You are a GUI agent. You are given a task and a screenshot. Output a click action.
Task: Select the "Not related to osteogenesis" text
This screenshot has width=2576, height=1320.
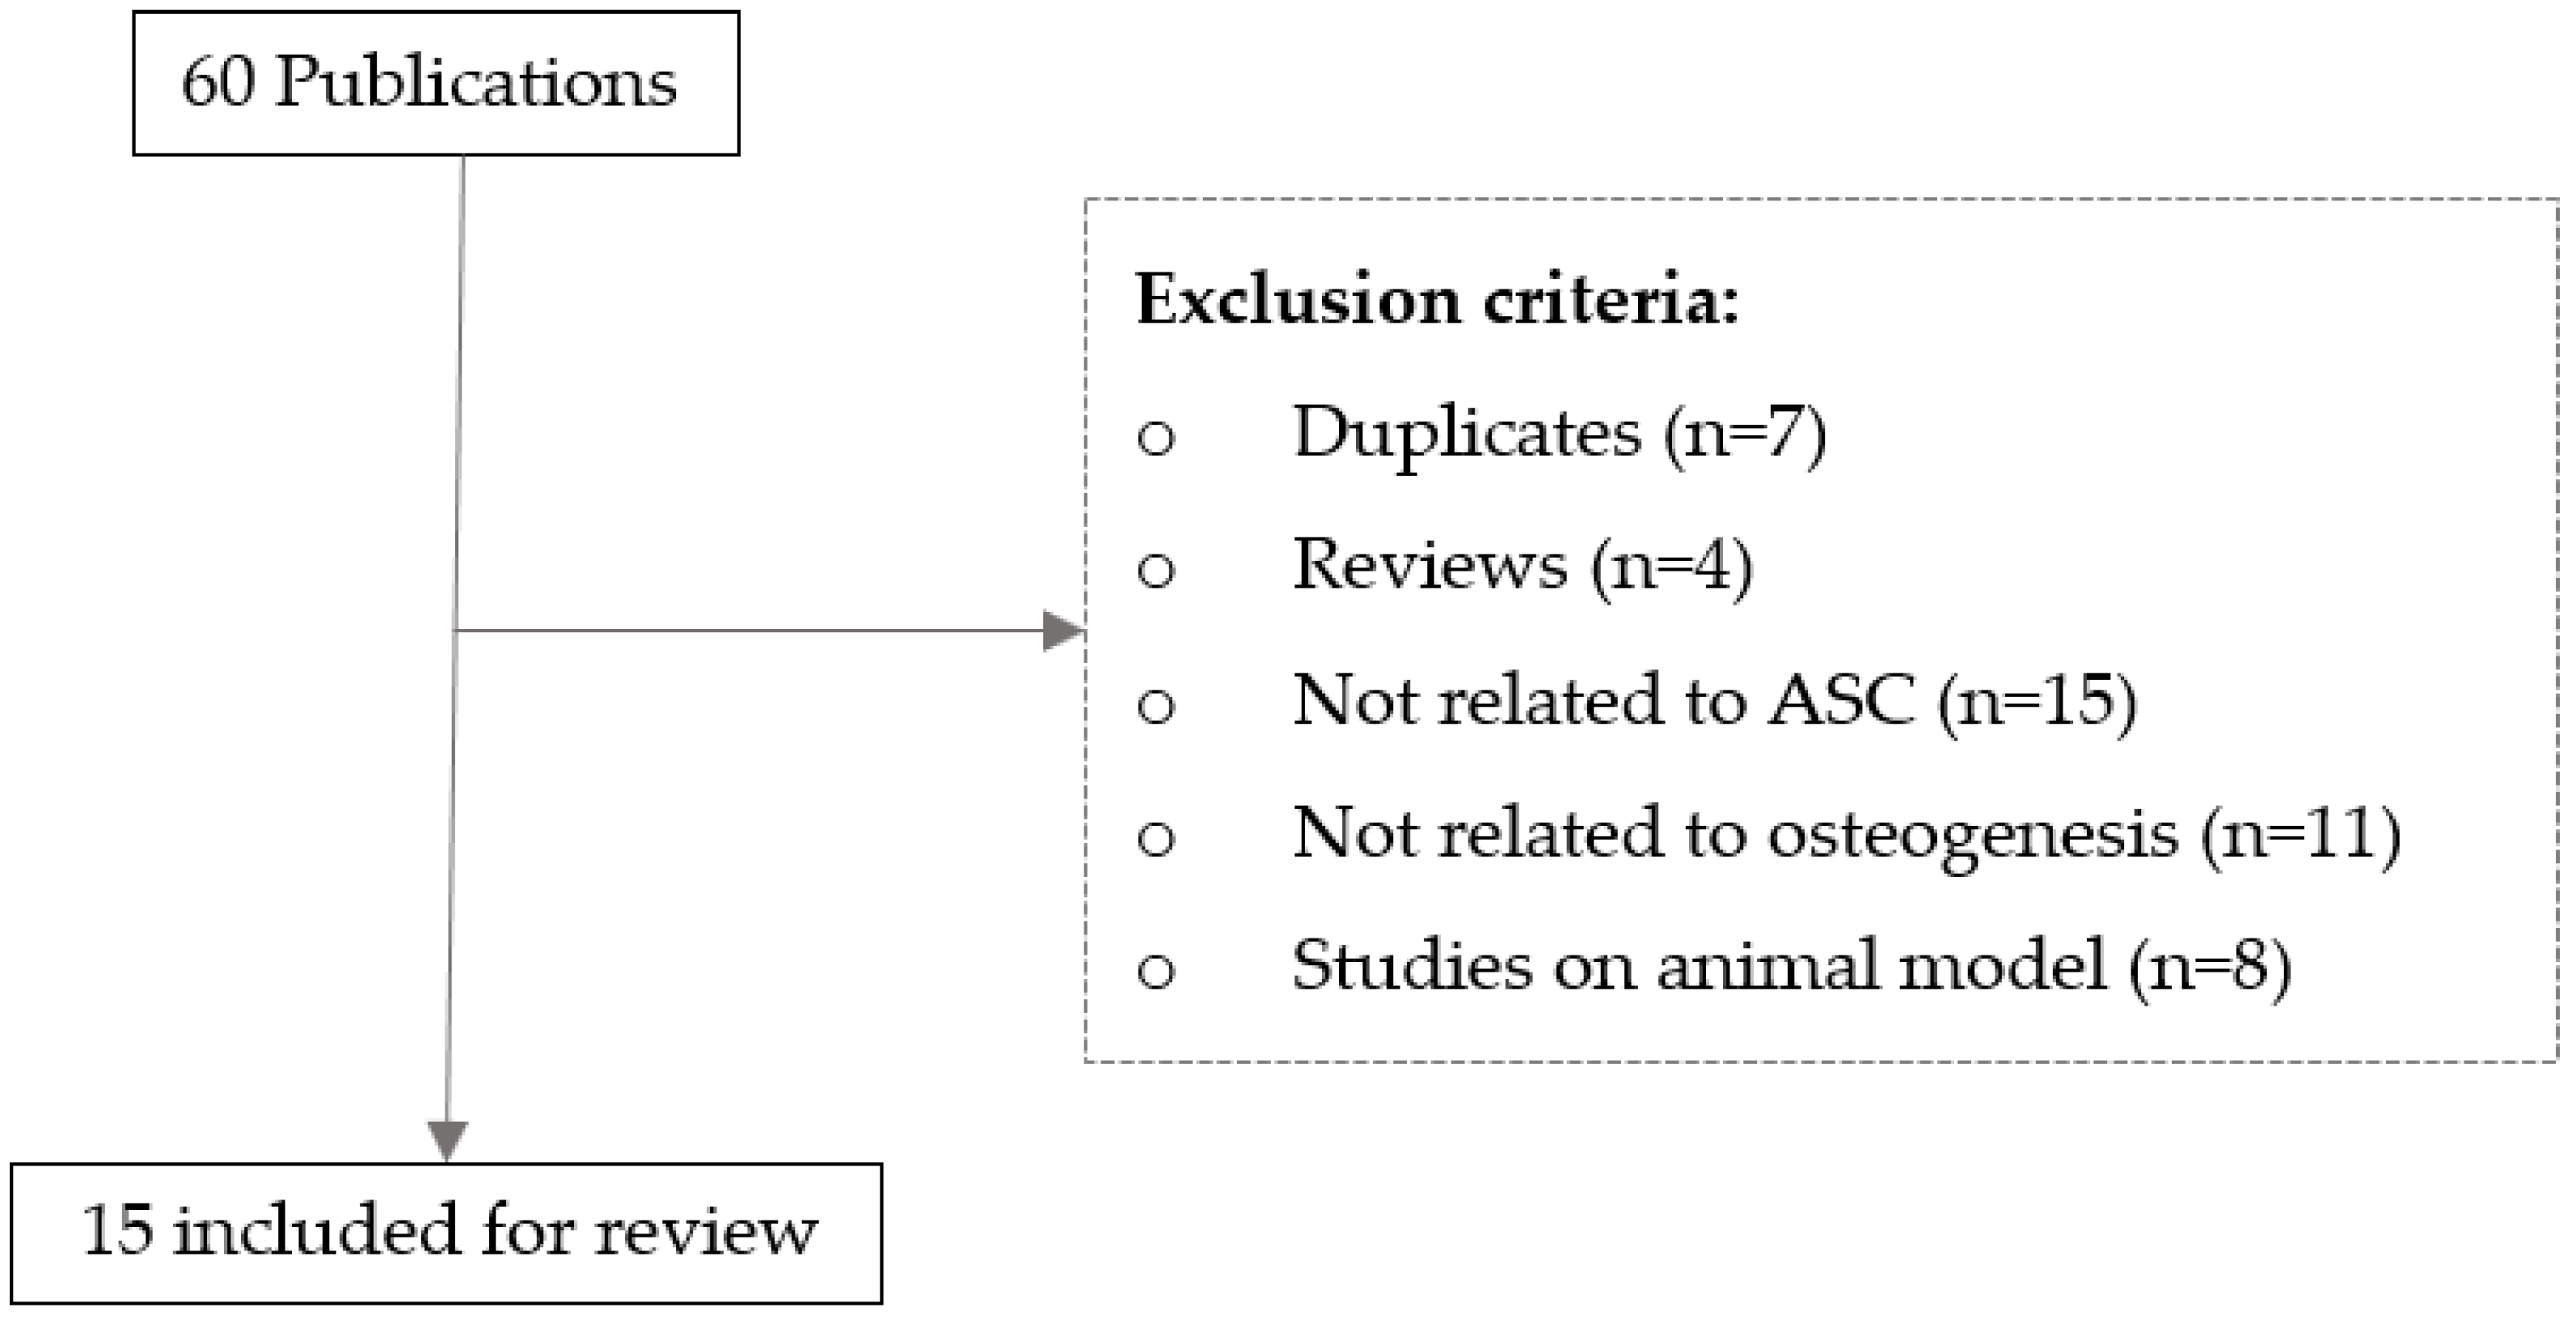(x=1735, y=833)
